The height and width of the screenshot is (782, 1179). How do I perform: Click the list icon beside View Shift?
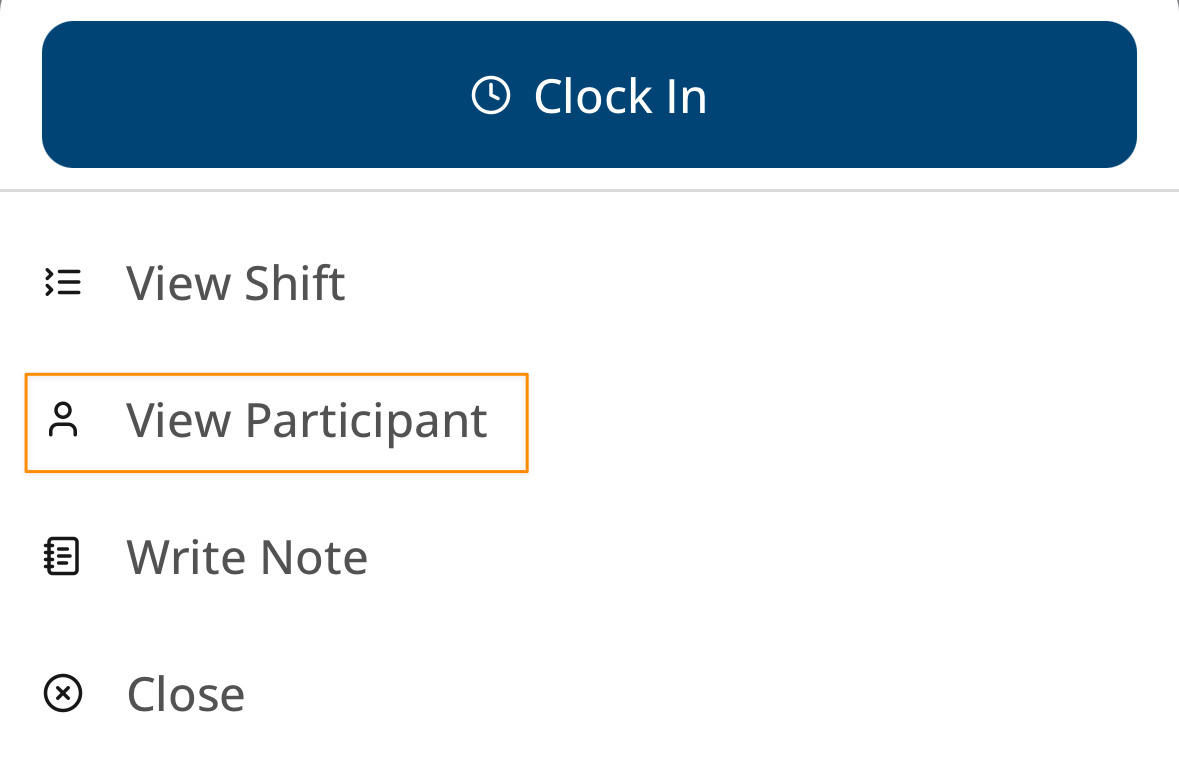click(x=64, y=283)
